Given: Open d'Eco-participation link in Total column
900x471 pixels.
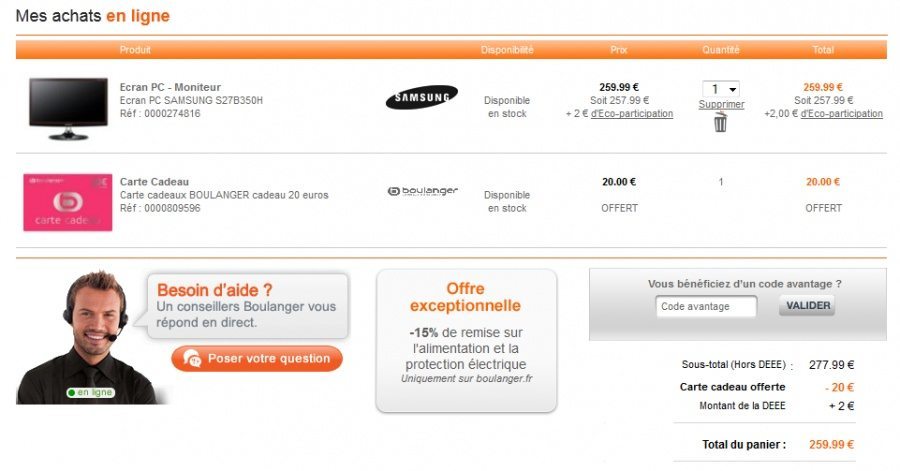Looking at the screenshot, I should (x=842, y=114).
